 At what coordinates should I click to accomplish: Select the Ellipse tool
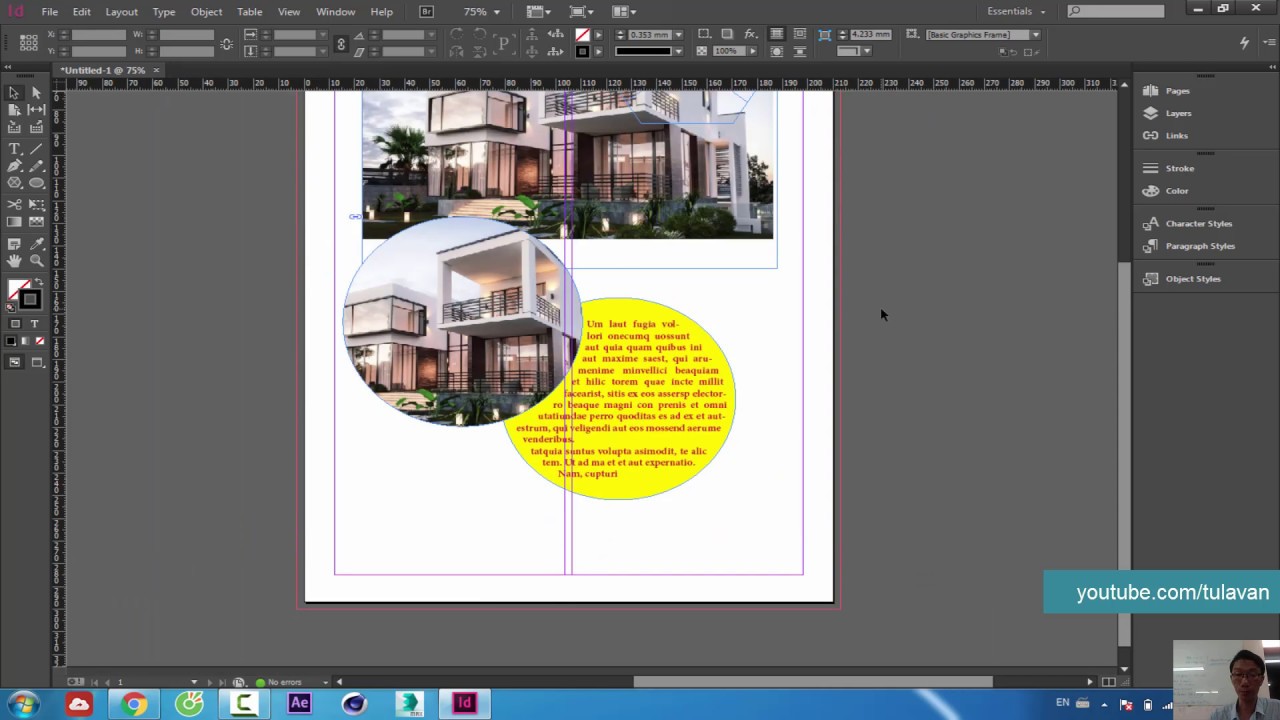click(36, 182)
